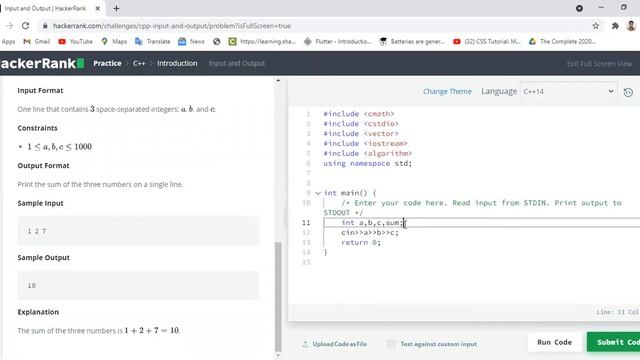640x360 pixels.
Task: Open the browser extensions puzzle icon
Action: point(615,26)
